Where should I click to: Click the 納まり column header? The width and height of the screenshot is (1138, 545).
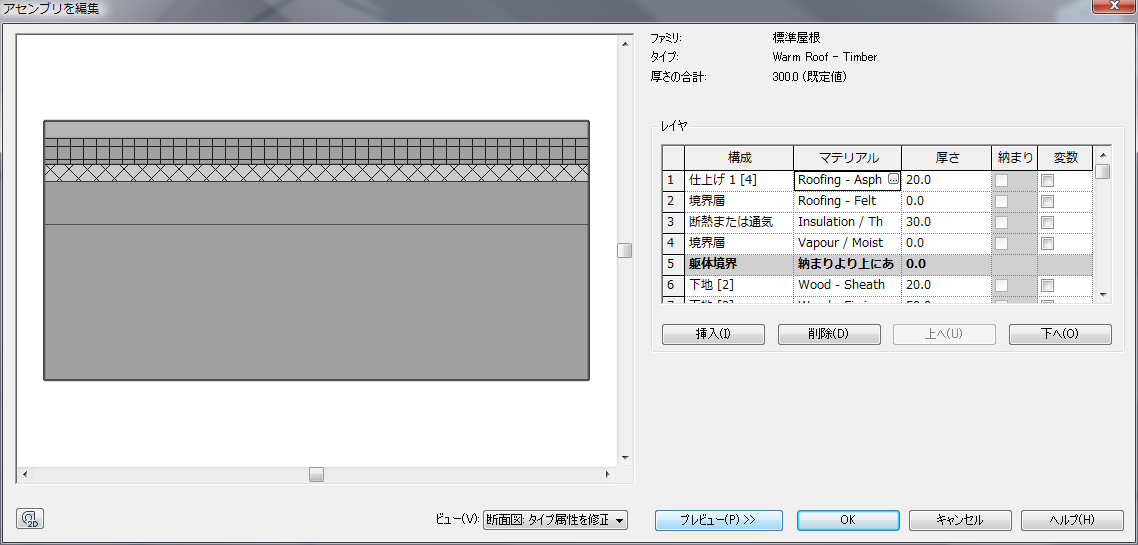click(x=1014, y=157)
